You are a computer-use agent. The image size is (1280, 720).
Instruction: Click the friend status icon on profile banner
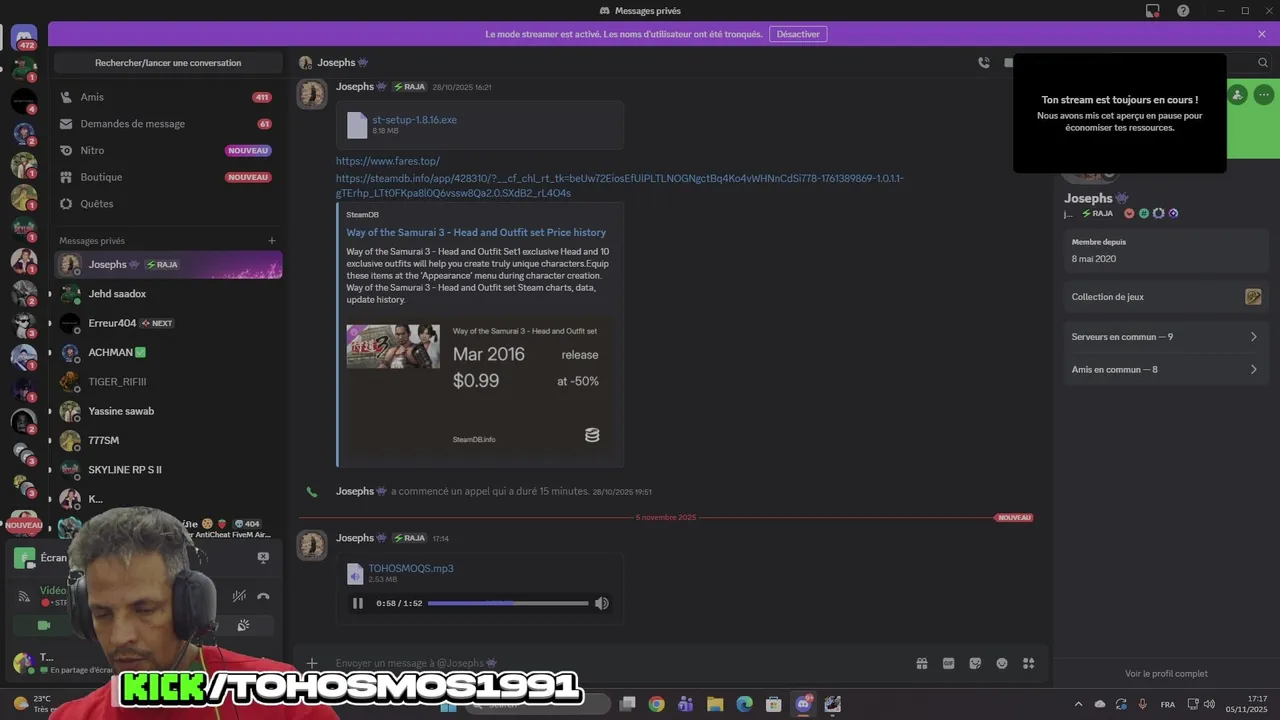[x=1238, y=95]
